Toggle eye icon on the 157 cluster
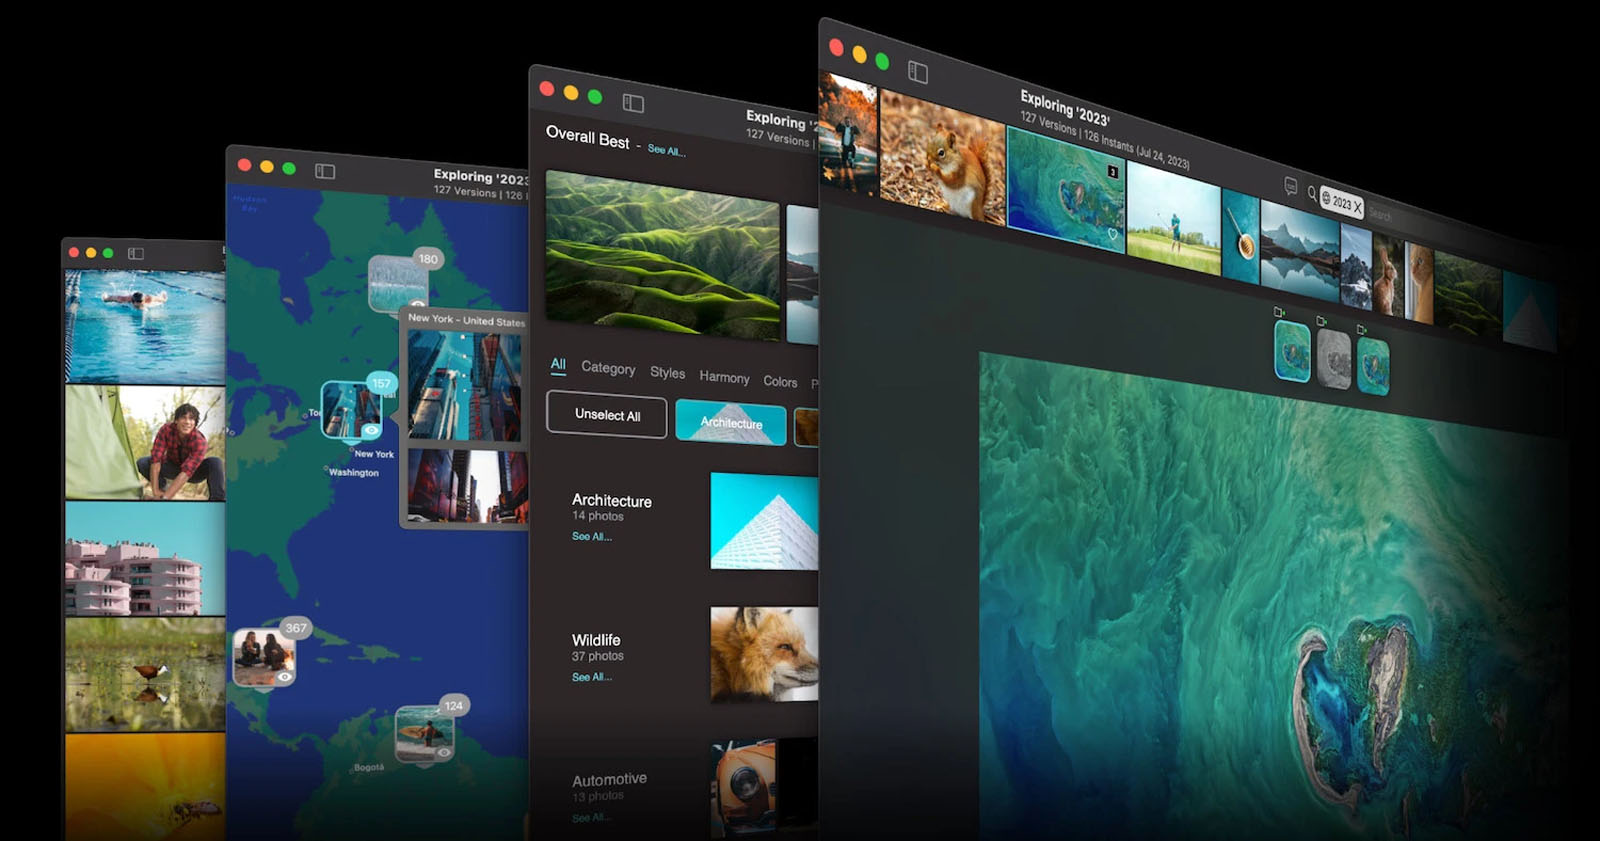This screenshot has width=1600, height=841. 371,430
